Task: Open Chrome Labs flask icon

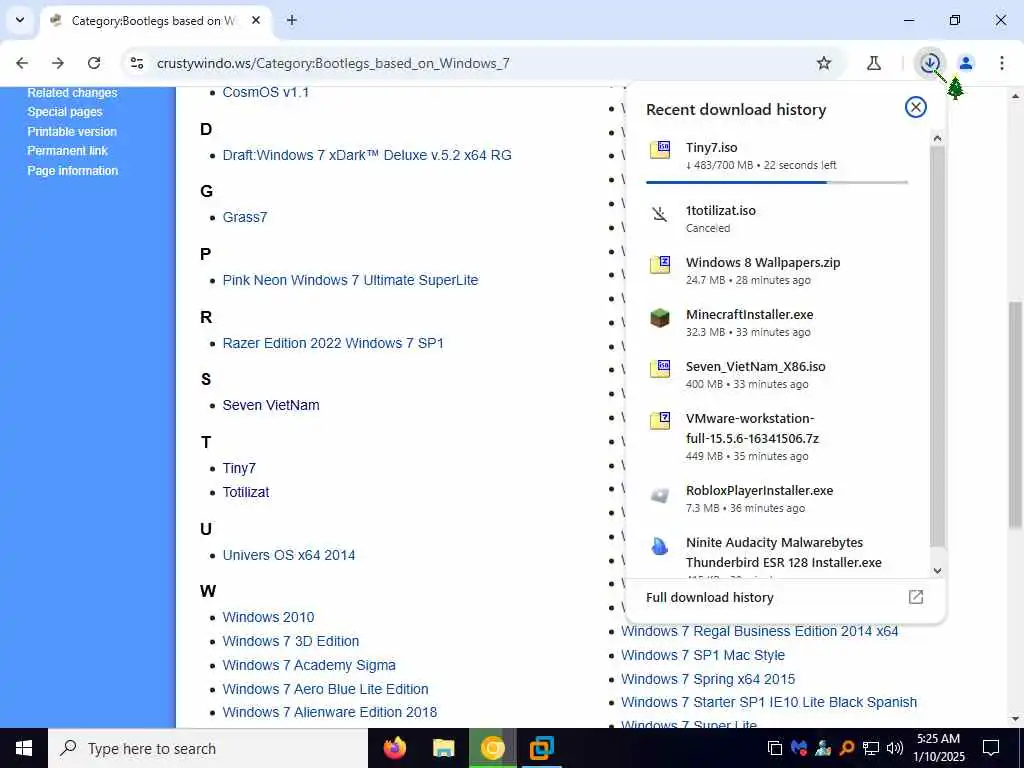Action: [x=874, y=63]
